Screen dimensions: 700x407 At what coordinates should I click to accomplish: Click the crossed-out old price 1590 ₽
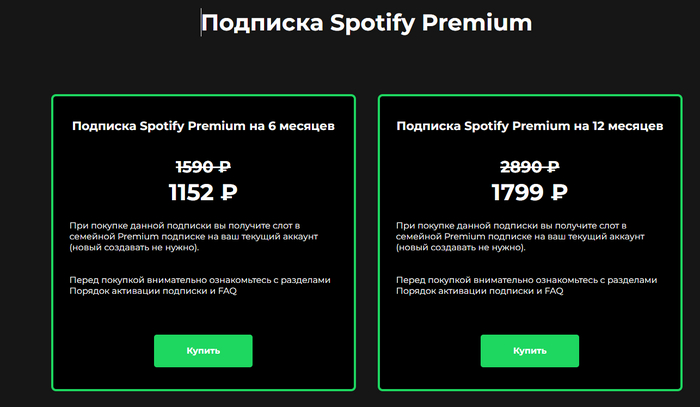pos(203,167)
